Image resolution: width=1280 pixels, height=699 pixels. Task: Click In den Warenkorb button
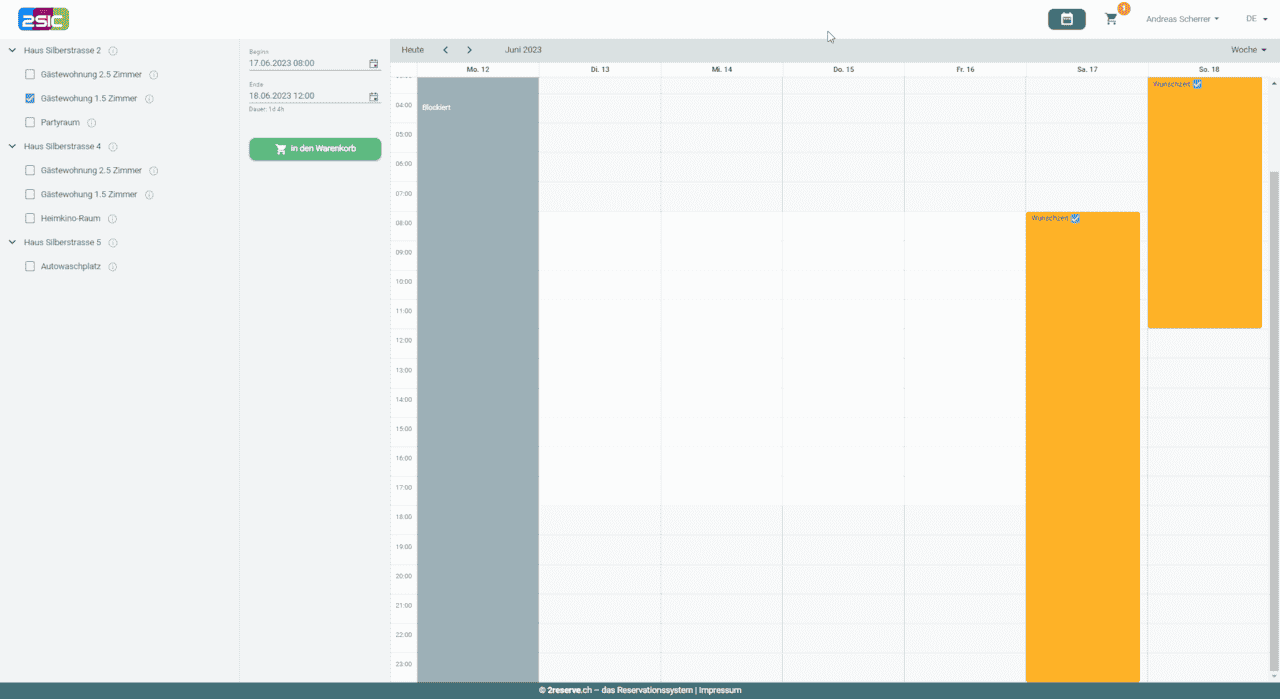(x=315, y=149)
